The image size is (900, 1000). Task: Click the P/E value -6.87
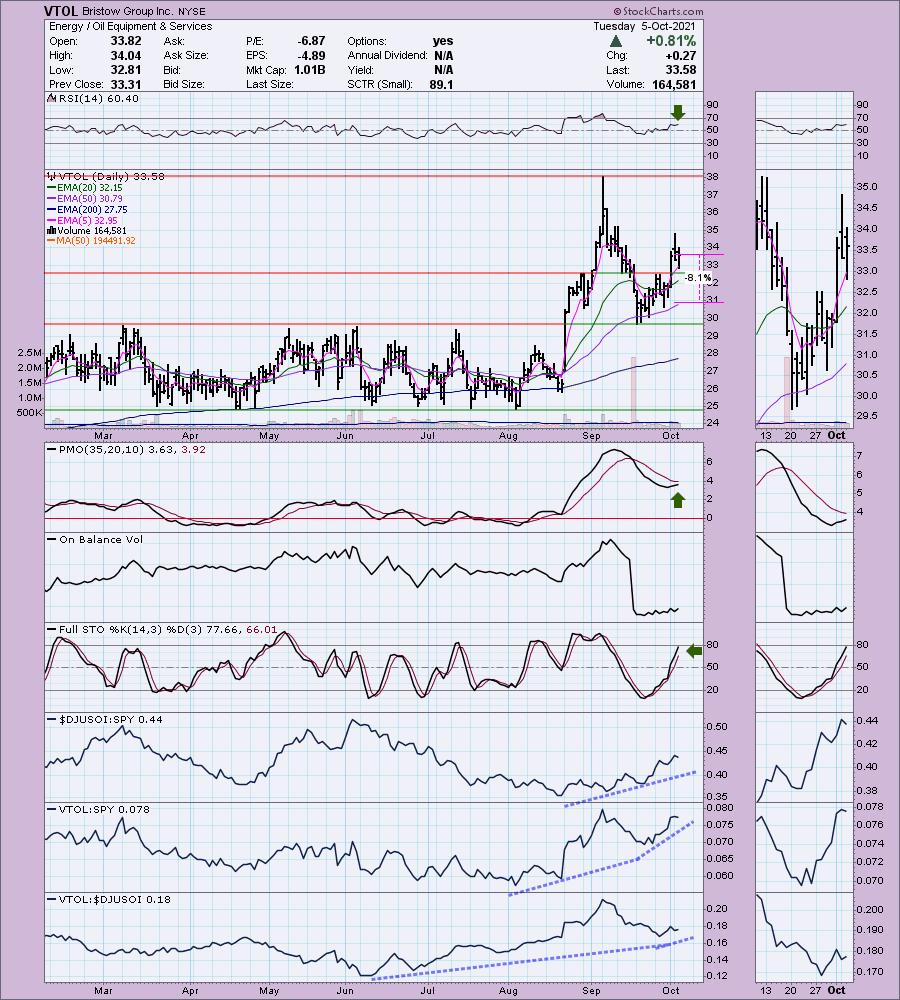(311, 41)
